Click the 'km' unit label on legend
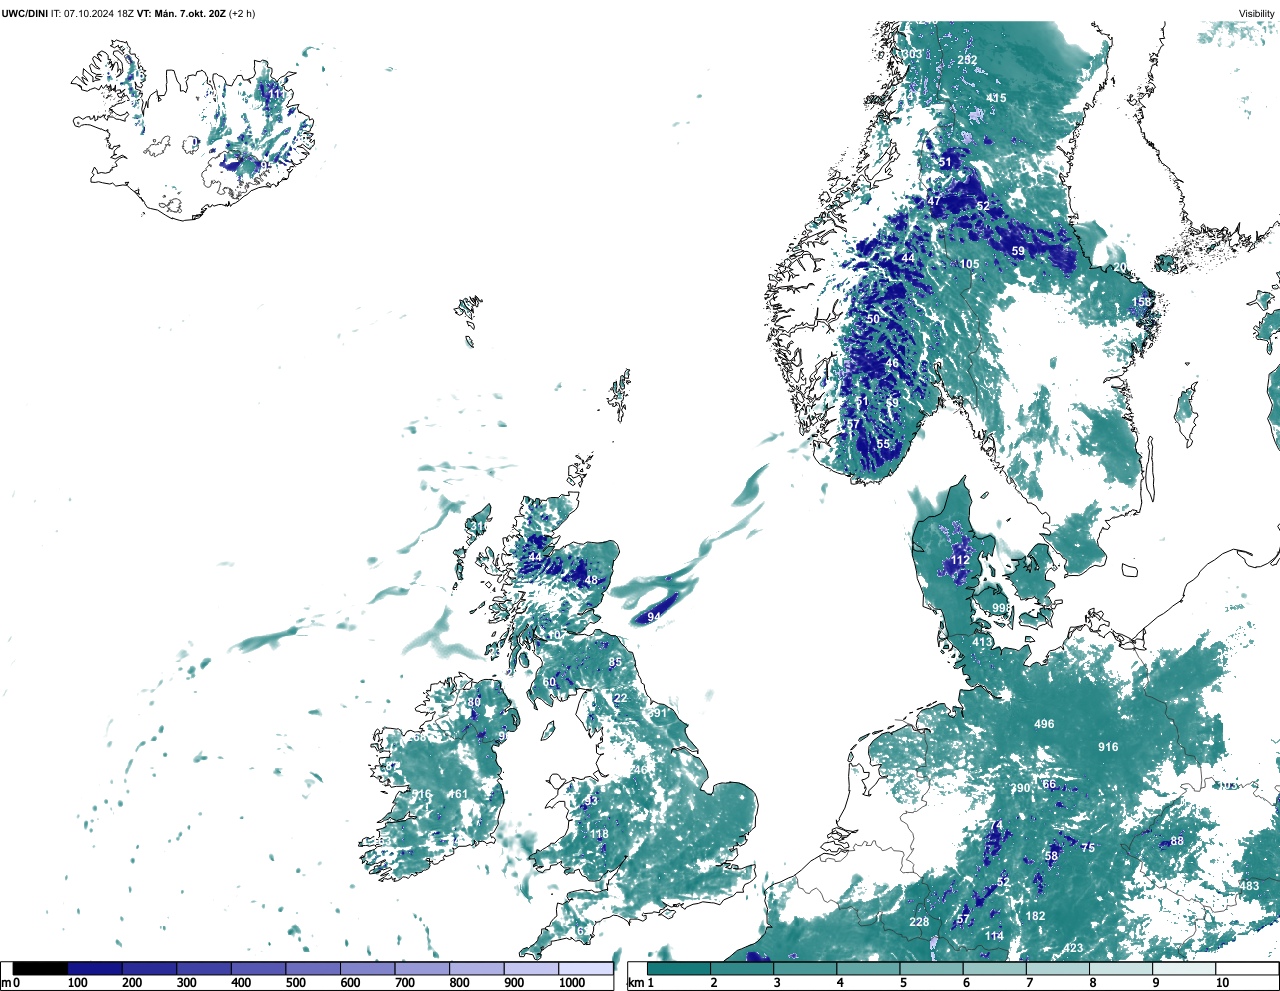This screenshot has height=991, width=1280. tap(635, 983)
